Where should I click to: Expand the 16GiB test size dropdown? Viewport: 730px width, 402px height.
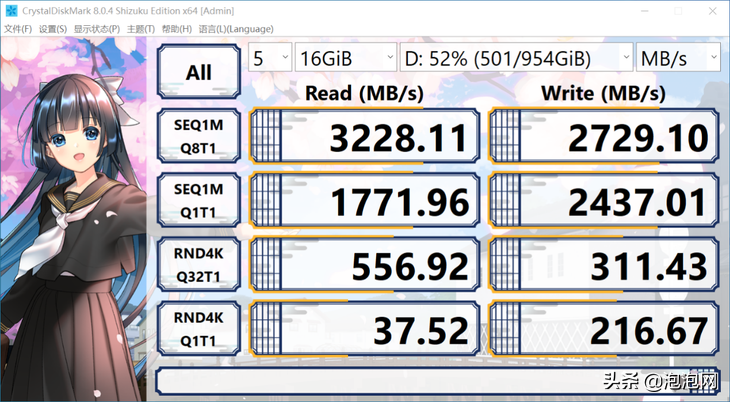[x=346, y=57]
